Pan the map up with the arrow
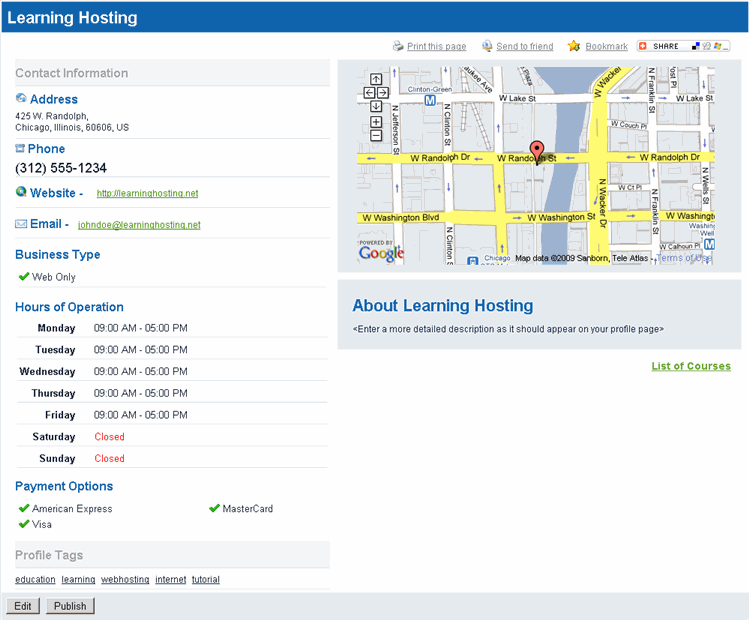749x620 pixels. [376, 80]
